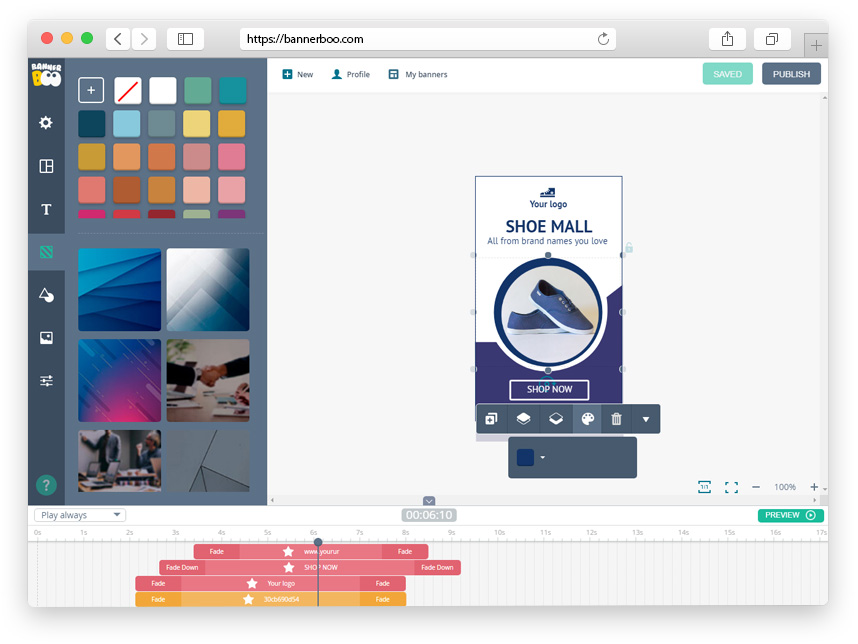This screenshot has width=858, height=644.
Task: Click the PREVIEW button
Action: coord(790,515)
